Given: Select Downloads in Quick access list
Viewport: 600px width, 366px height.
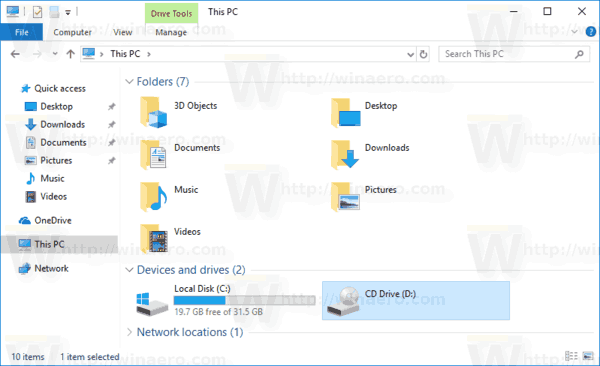Looking at the screenshot, I should click(63, 124).
